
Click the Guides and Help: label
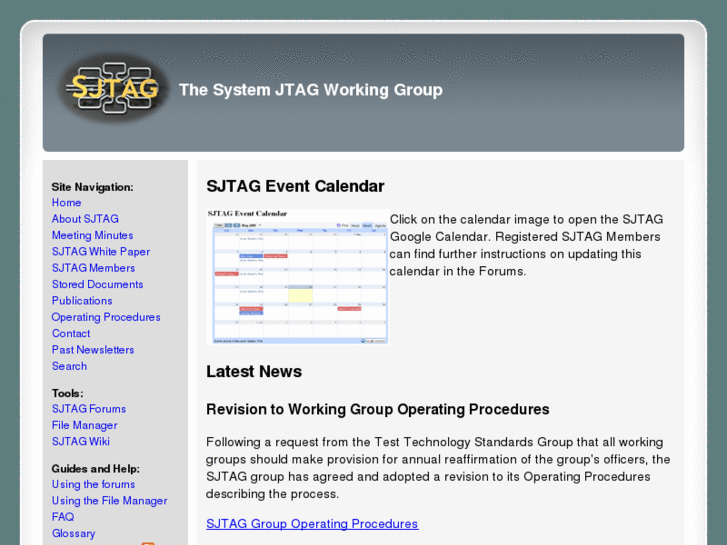coord(96,469)
